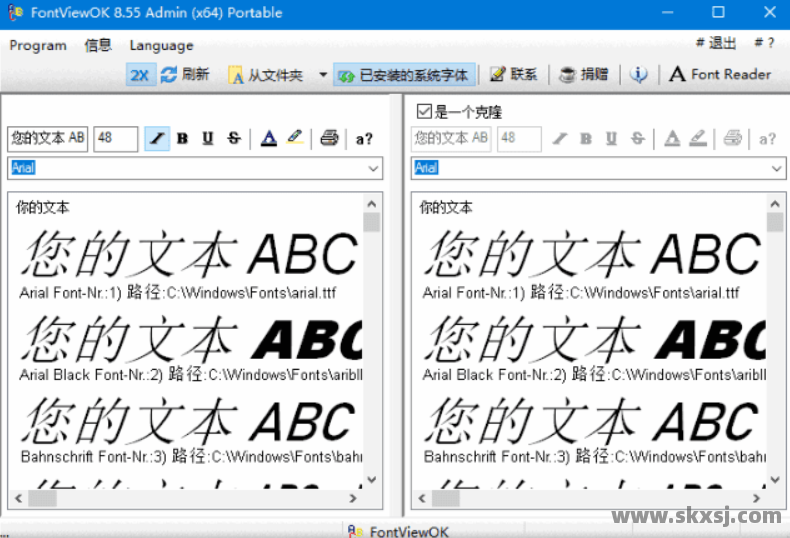
Task: Click the font size field showing 48
Action: 115,139
